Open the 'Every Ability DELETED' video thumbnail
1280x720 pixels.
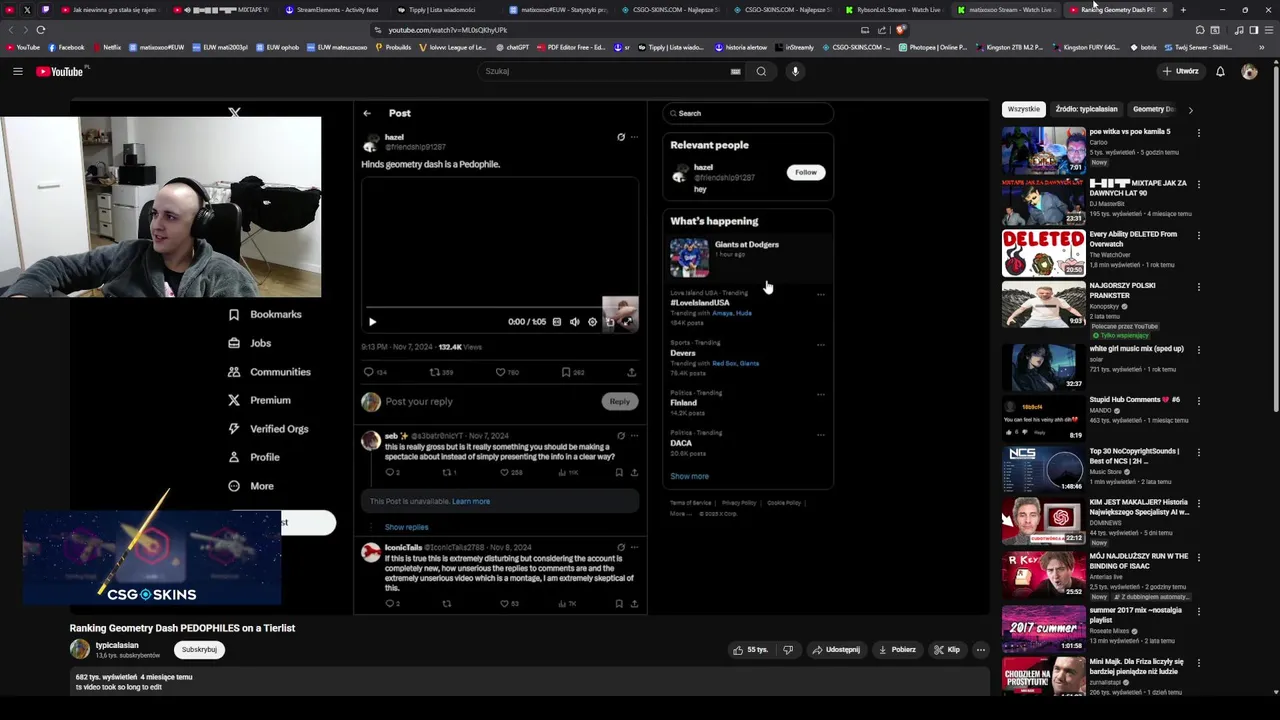click(x=1043, y=253)
